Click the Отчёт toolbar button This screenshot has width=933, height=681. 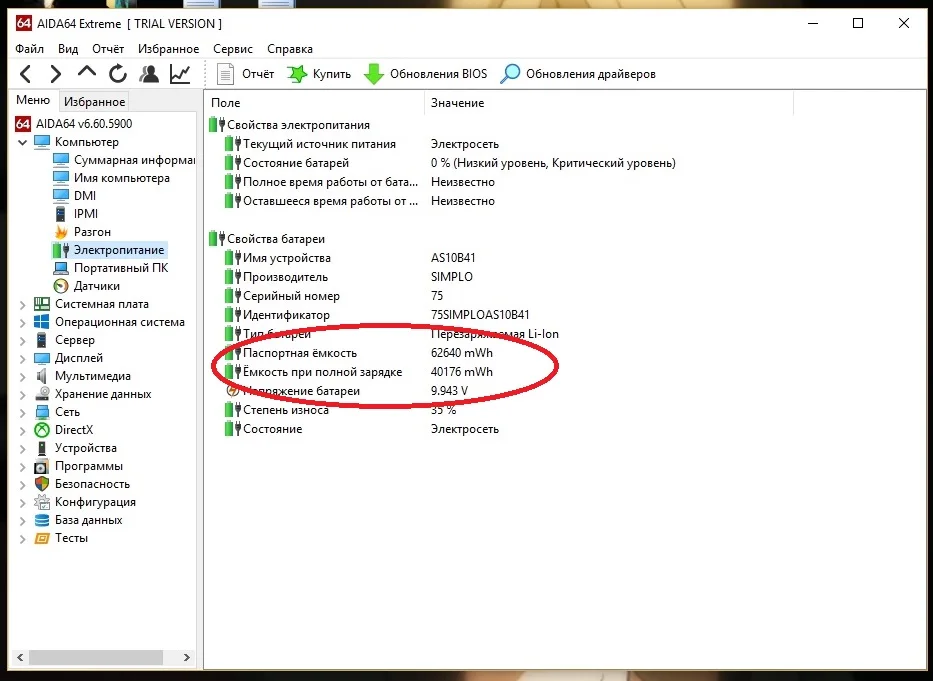point(245,74)
